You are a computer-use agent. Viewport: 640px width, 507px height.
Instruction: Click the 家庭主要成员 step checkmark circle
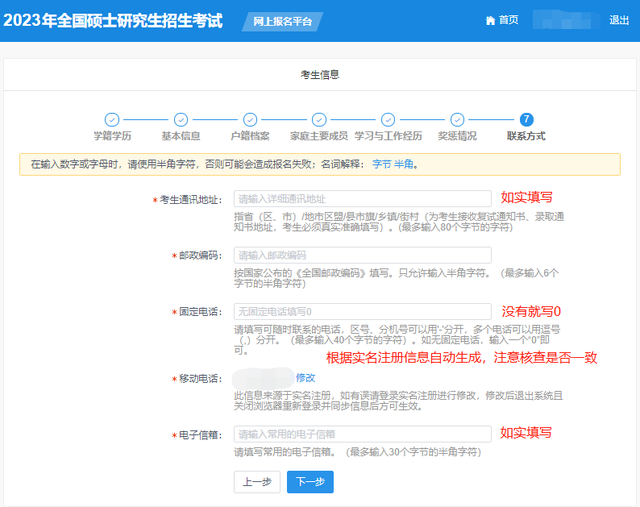(319, 120)
